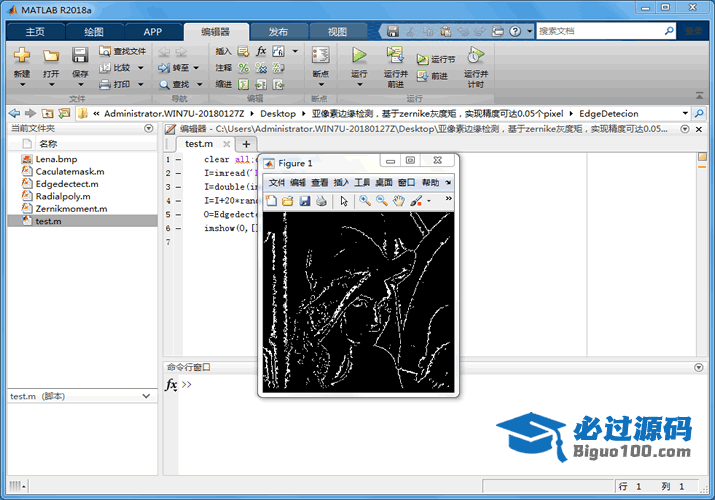The width and height of the screenshot is (715, 500).
Task: Select Radialpoly.m in file list
Action: 63,196
